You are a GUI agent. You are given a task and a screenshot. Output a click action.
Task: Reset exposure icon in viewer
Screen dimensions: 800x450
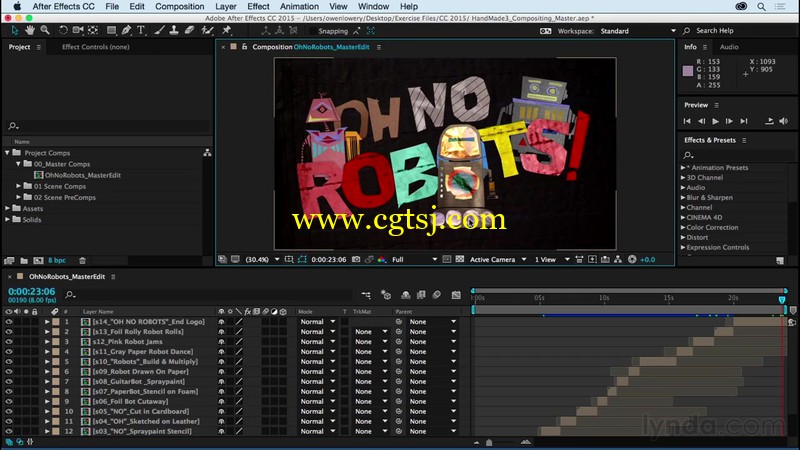click(632, 259)
